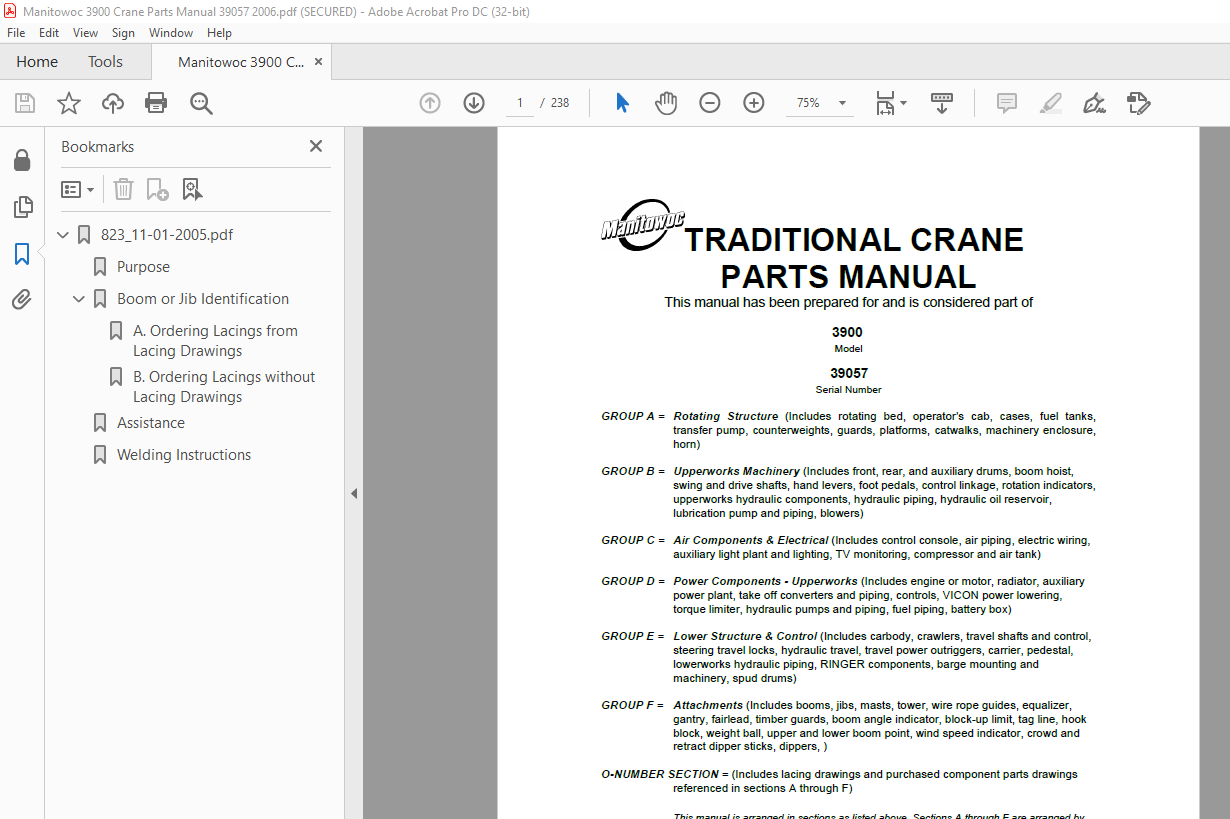Add a sticky note comment
1230x819 pixels.
click(x=1007, y=103)
